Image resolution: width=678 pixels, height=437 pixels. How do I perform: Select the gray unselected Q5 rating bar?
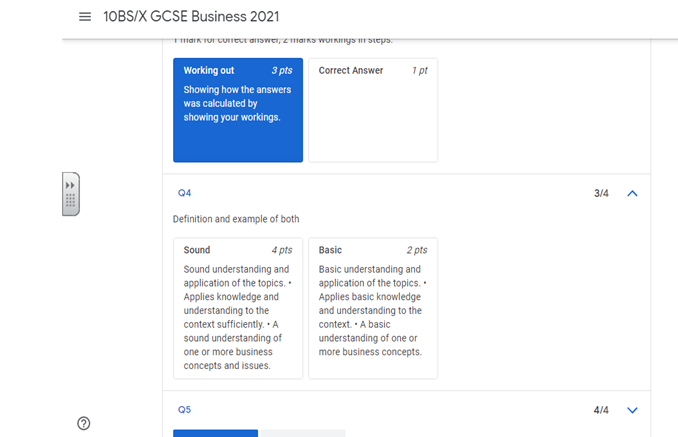302,433
